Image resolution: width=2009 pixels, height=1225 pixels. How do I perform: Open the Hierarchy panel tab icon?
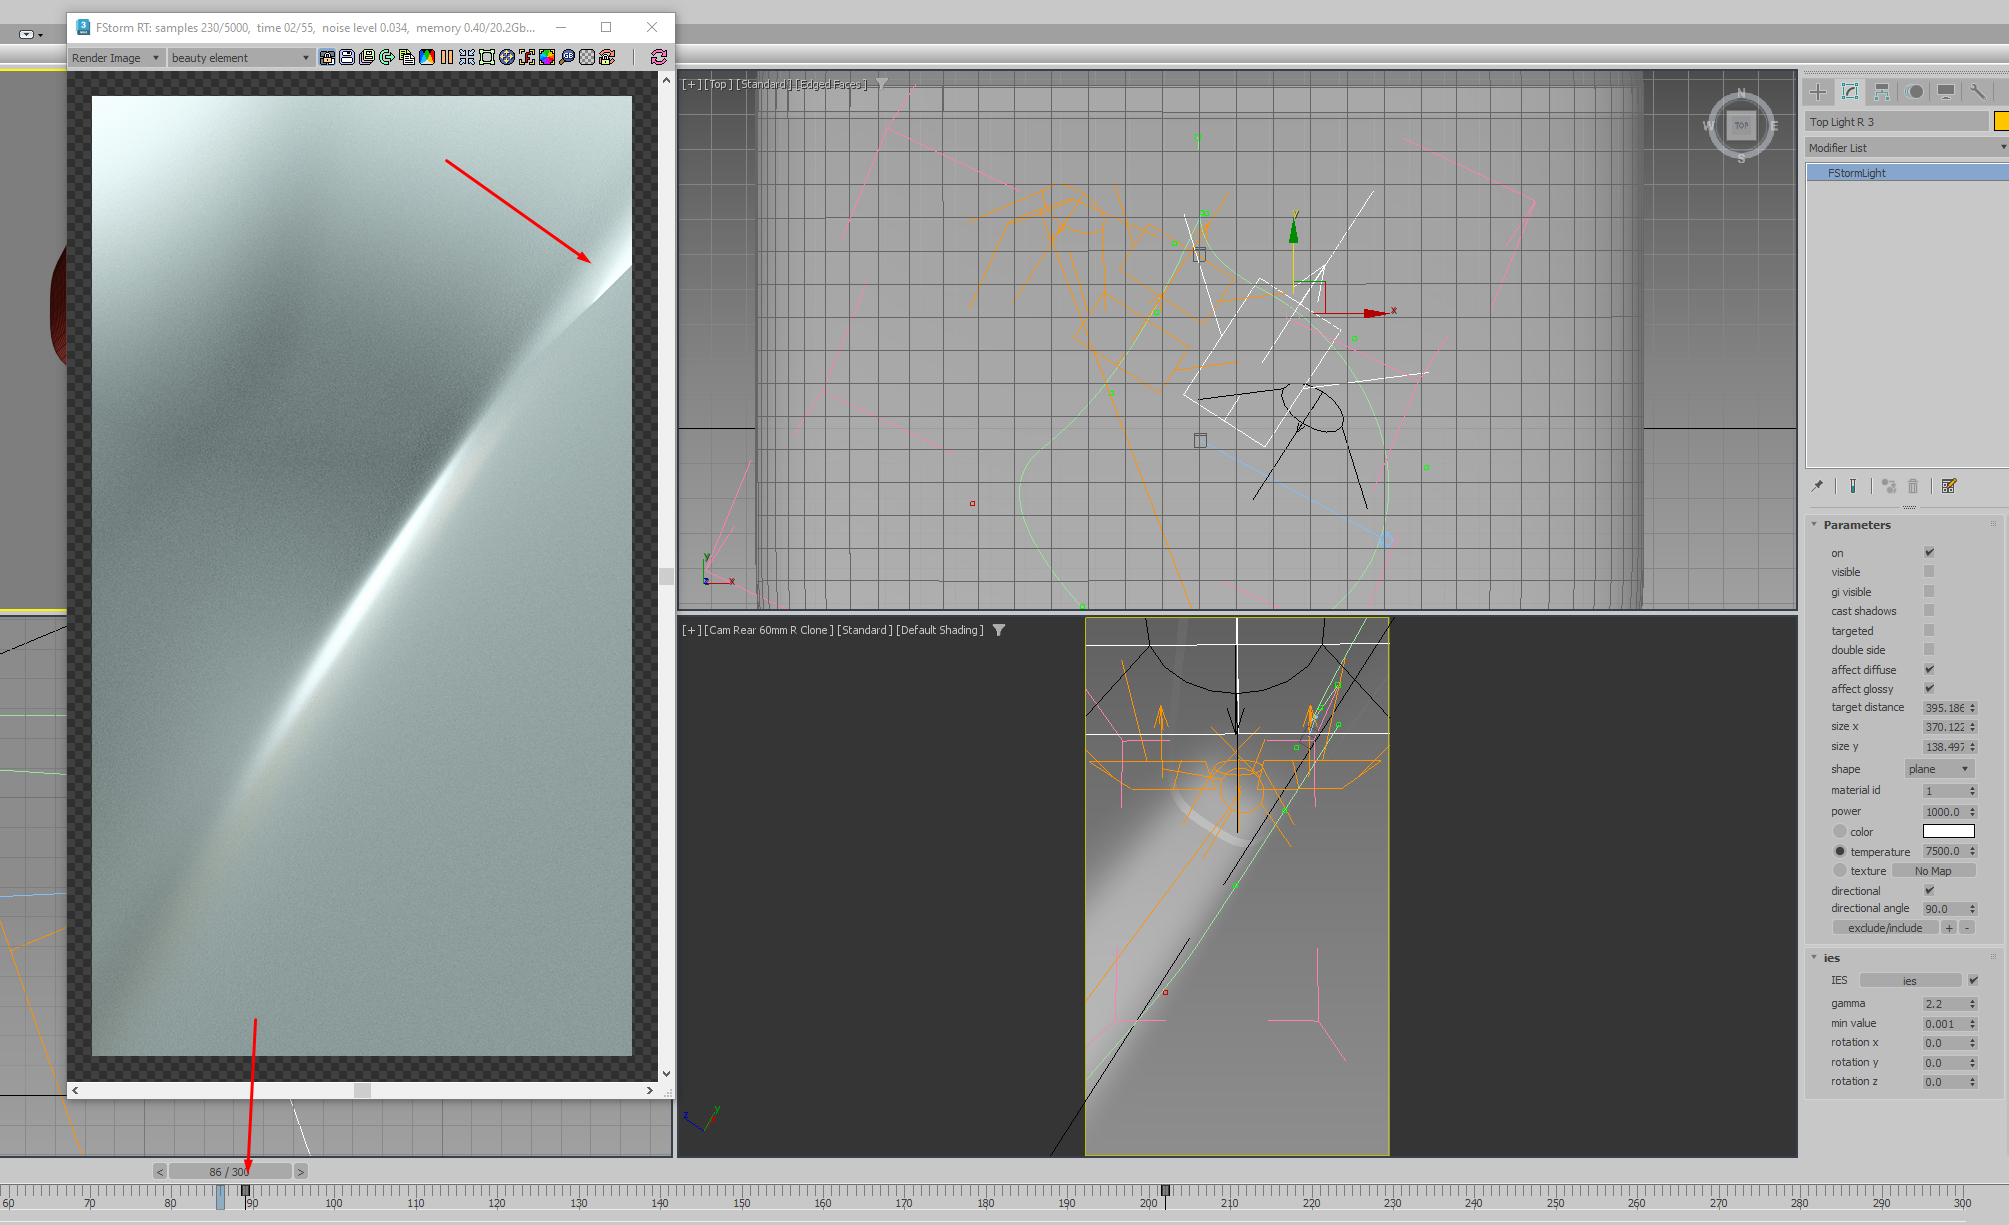point(1882,92)
